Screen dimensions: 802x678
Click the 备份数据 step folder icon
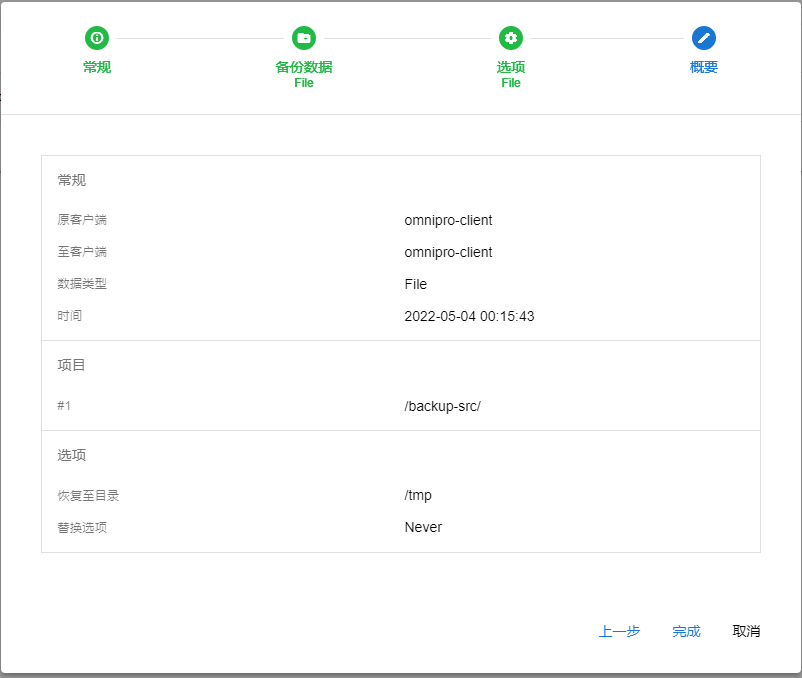tap(304, 38)
